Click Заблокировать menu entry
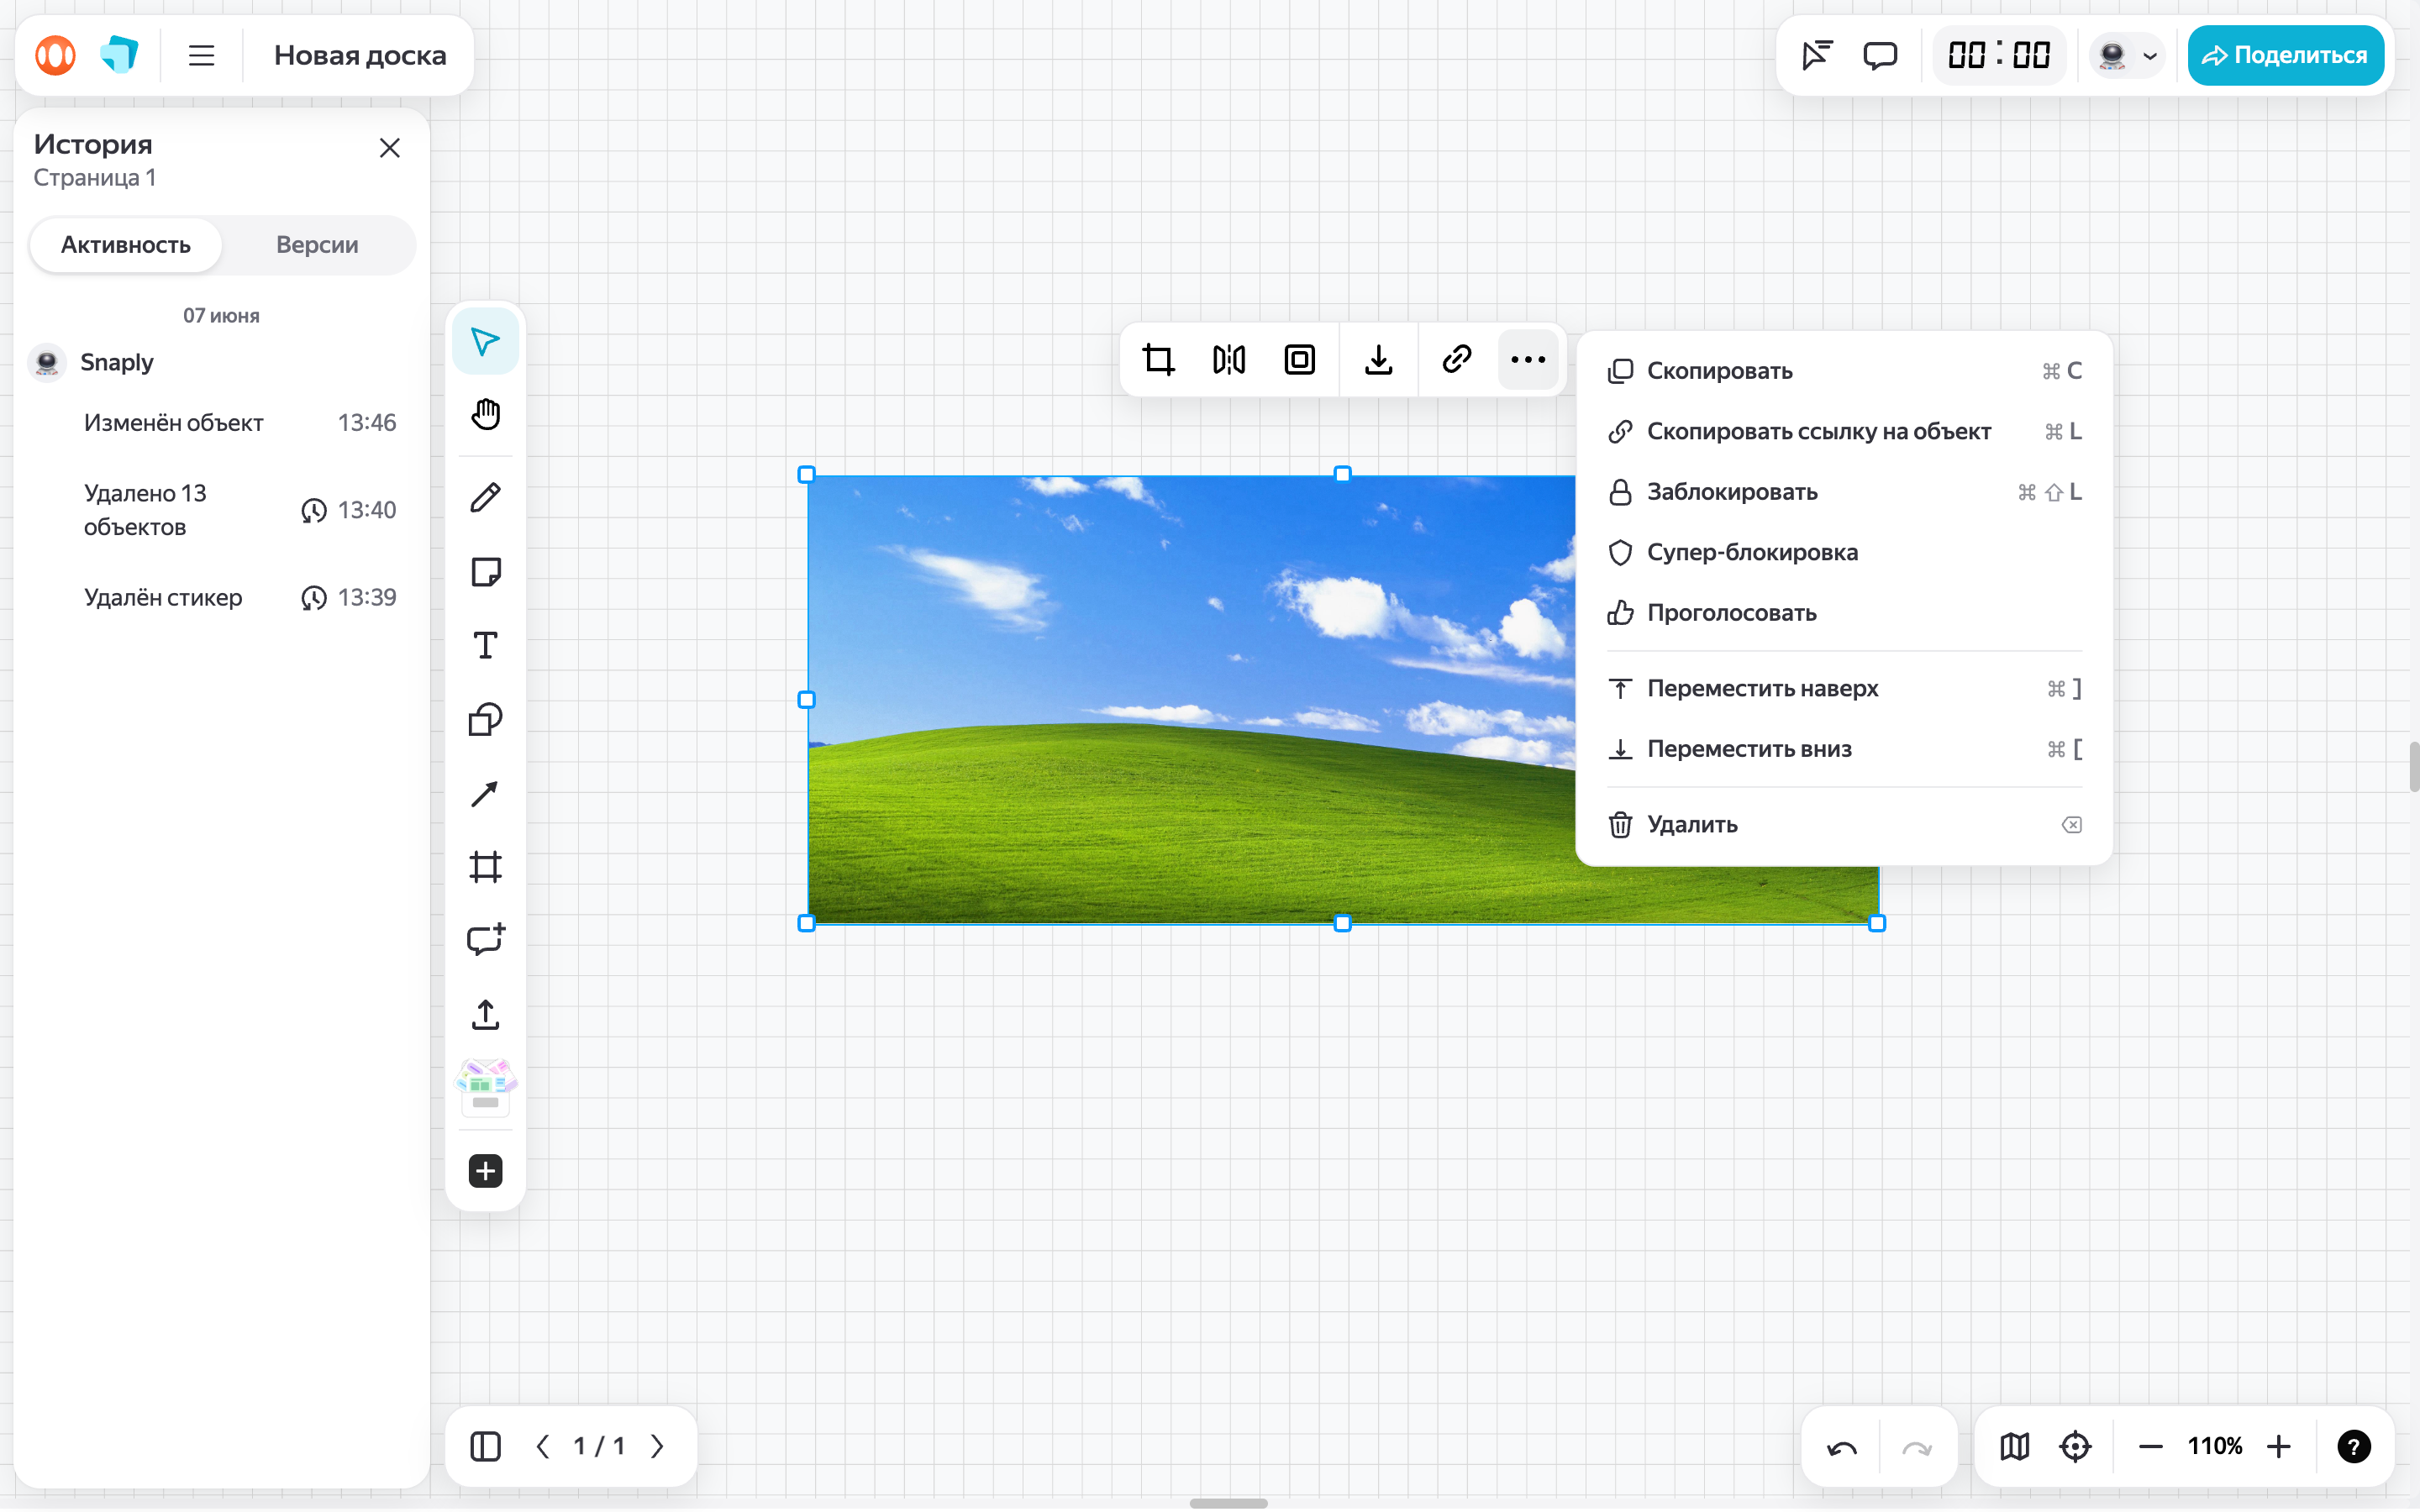 pyautogui.click(x=1844, y=492)
